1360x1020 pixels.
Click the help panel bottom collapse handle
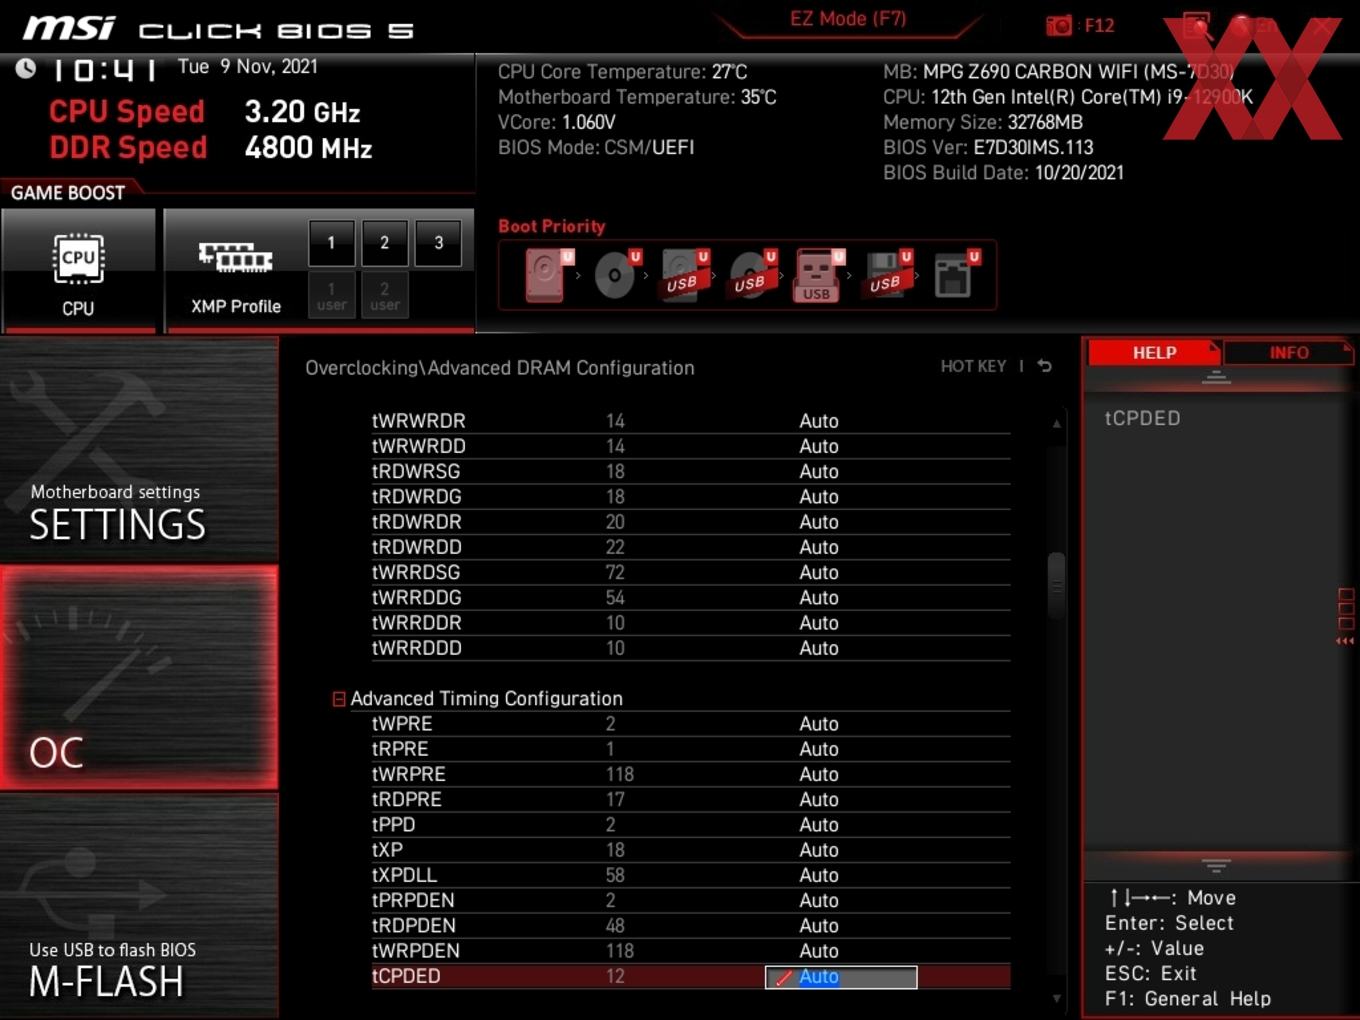[1216, 865]
